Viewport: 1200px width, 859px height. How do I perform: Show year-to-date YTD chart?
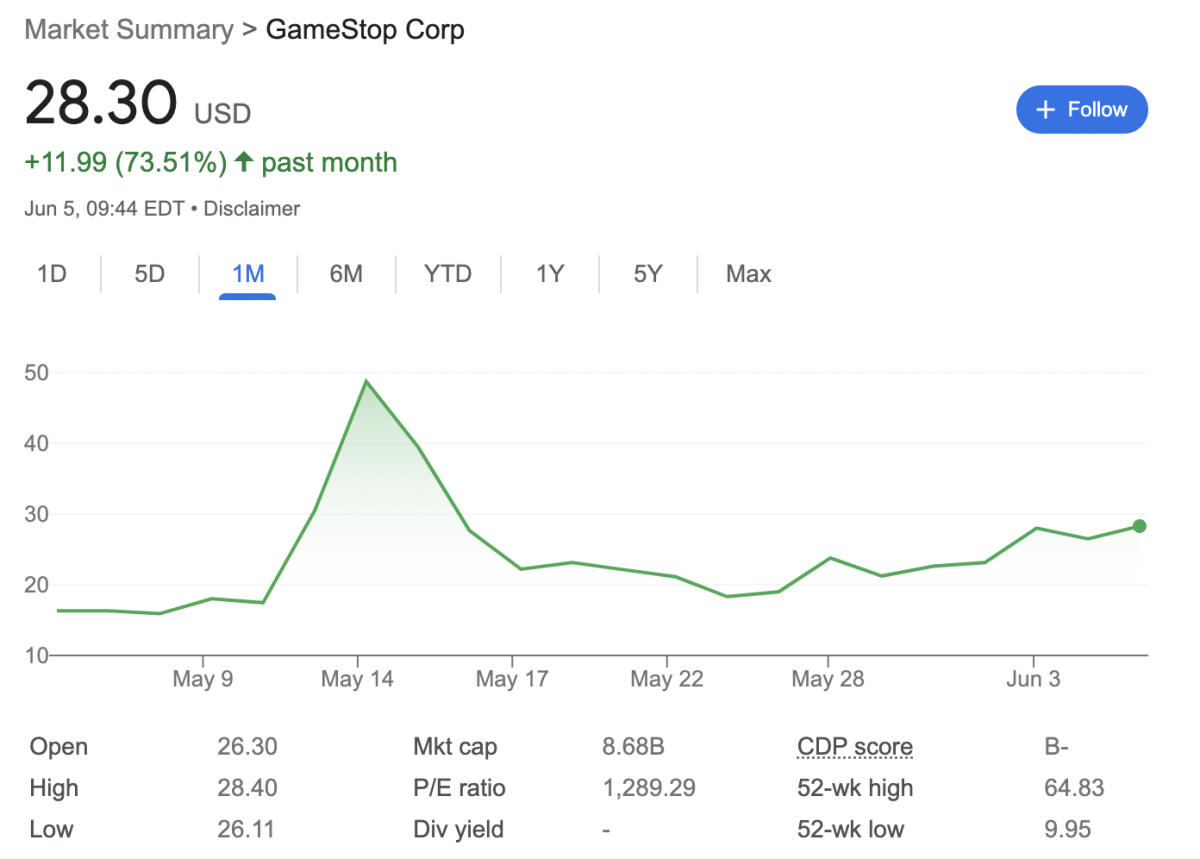point(447,274)
